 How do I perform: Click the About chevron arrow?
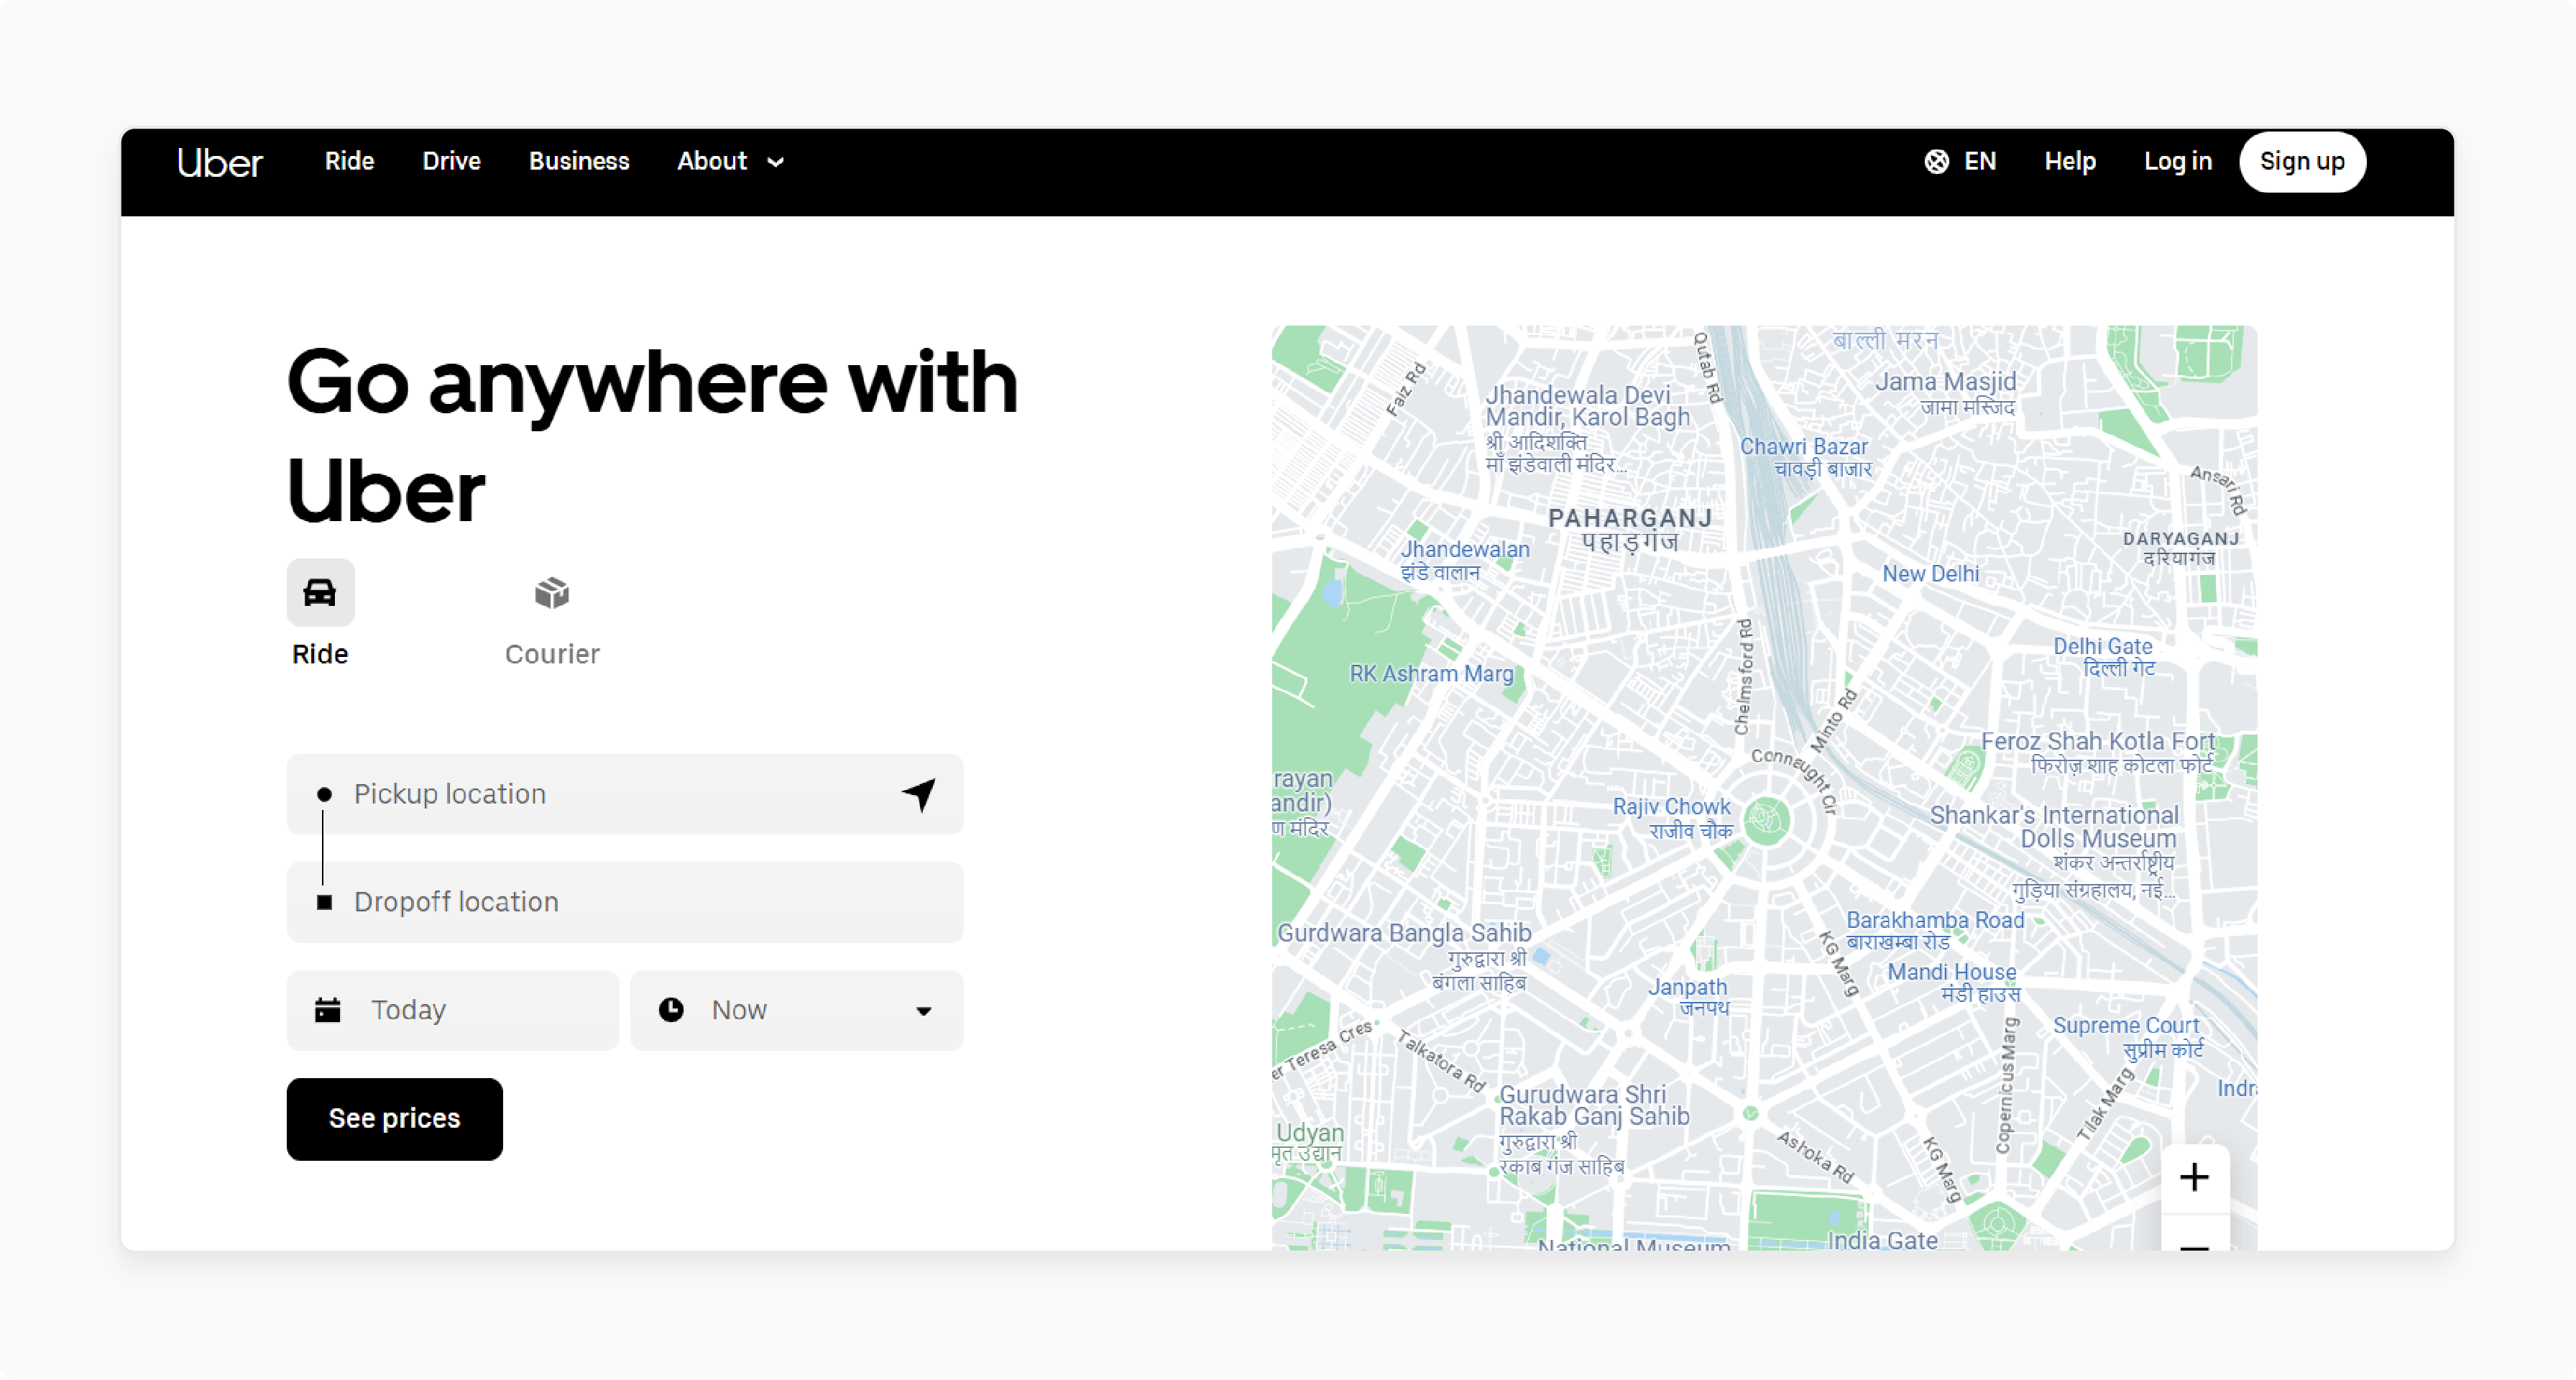[775, 162]
